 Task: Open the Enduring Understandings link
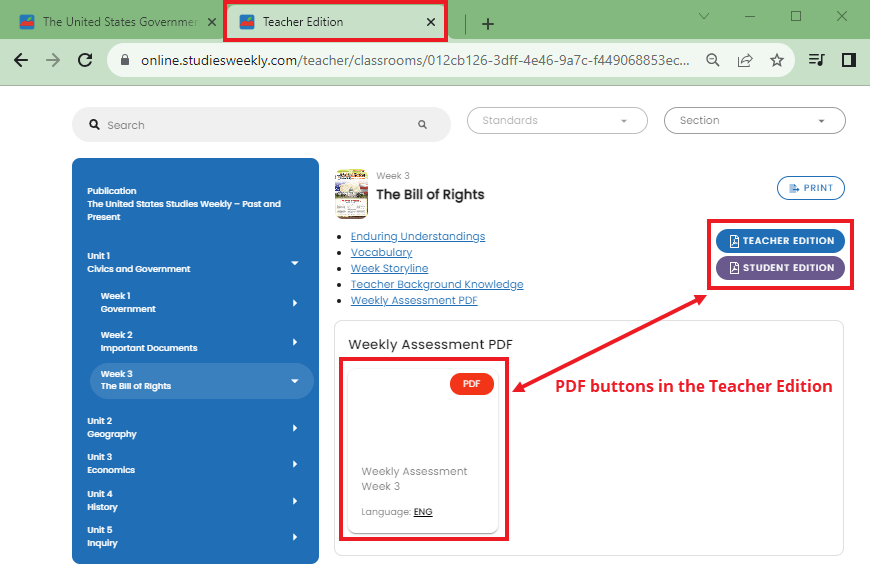click(418, 236)
